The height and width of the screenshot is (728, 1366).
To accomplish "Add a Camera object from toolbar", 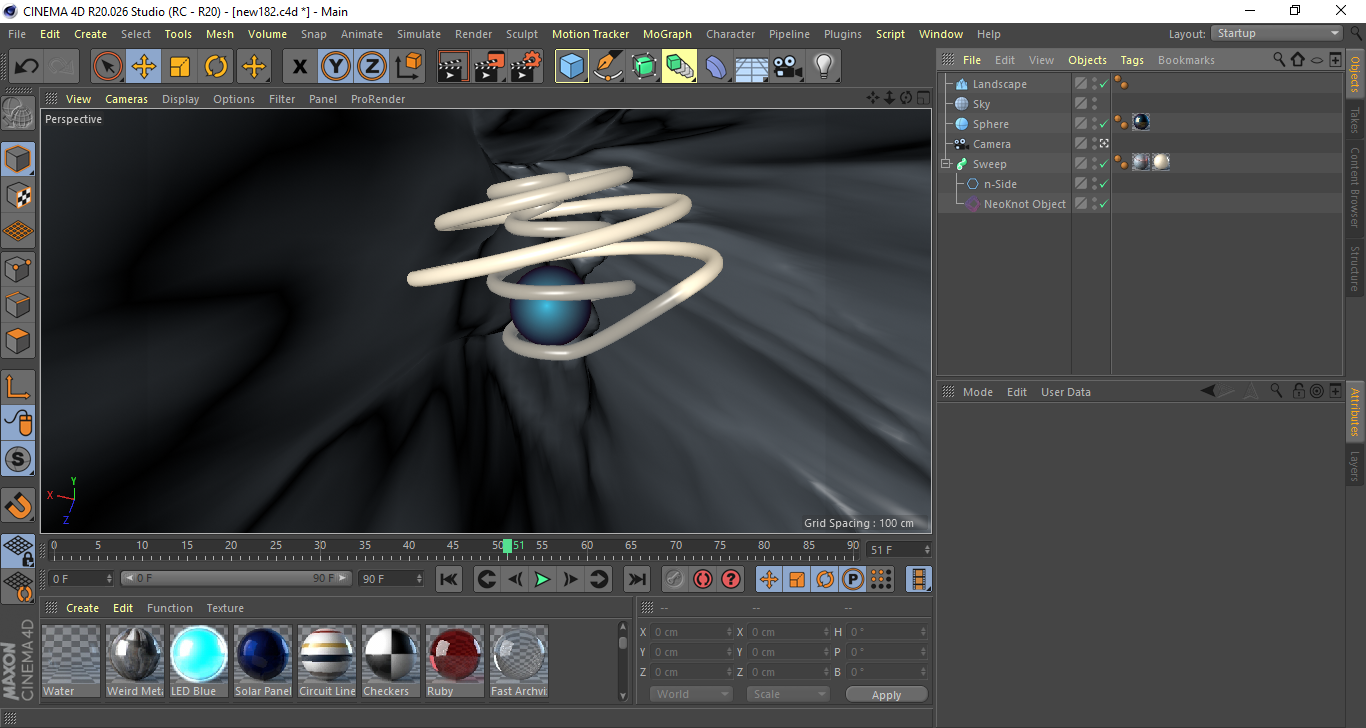I will coord(788,67).
